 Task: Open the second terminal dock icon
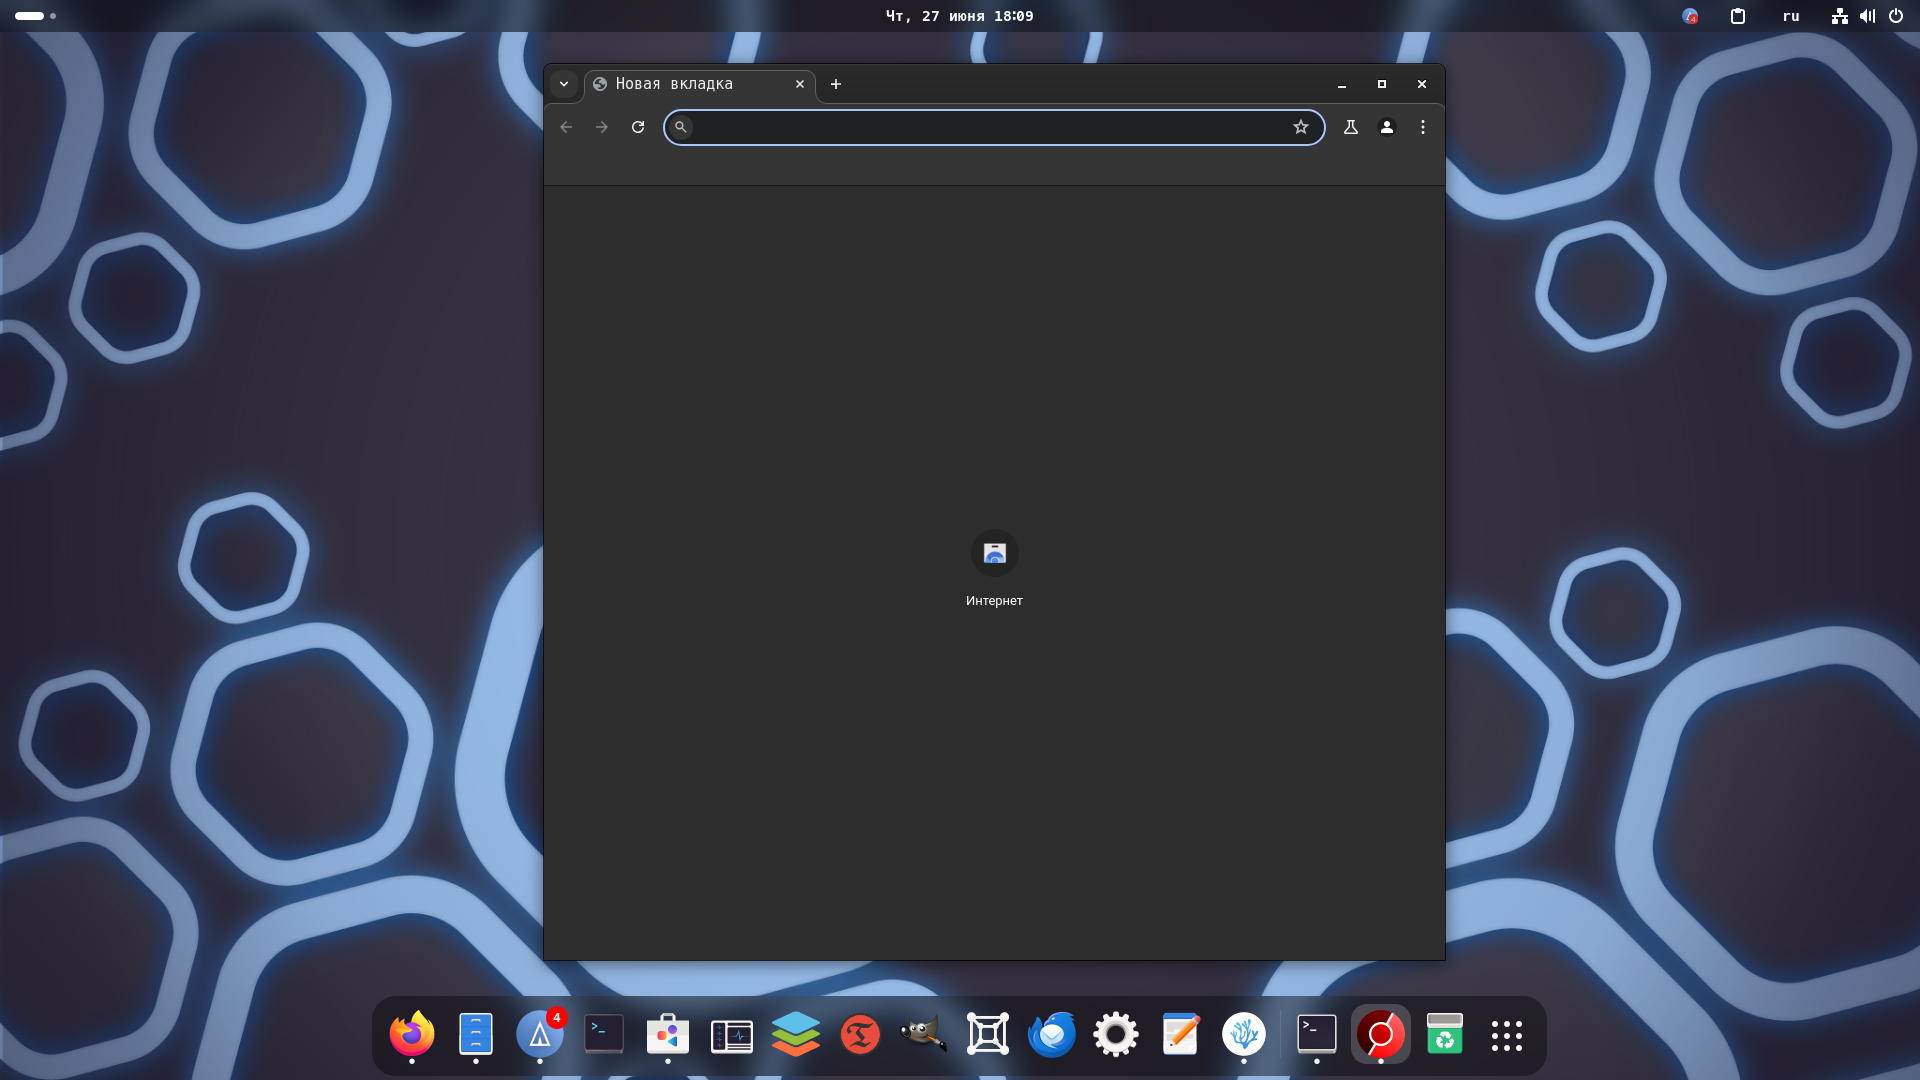click(x=1317, y=1034)
